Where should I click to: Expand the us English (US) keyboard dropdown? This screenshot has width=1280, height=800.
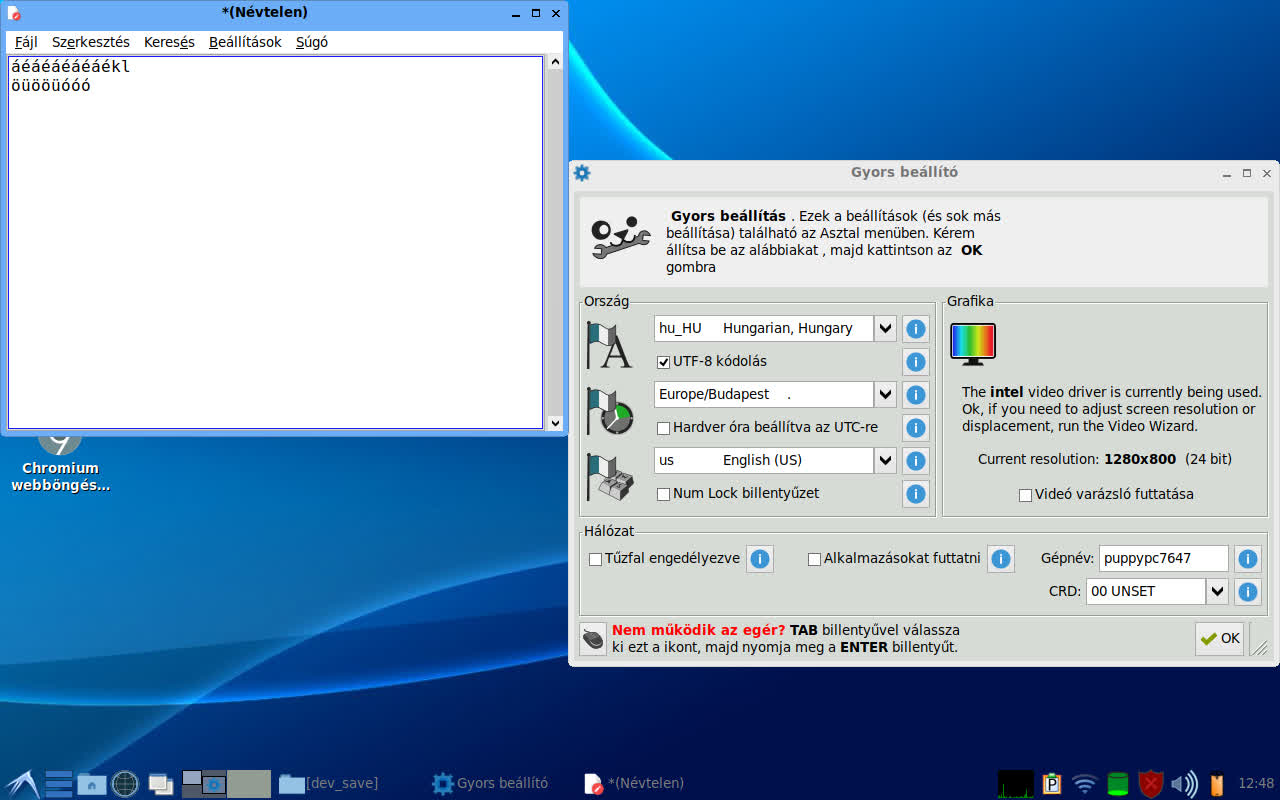point(885,461)
